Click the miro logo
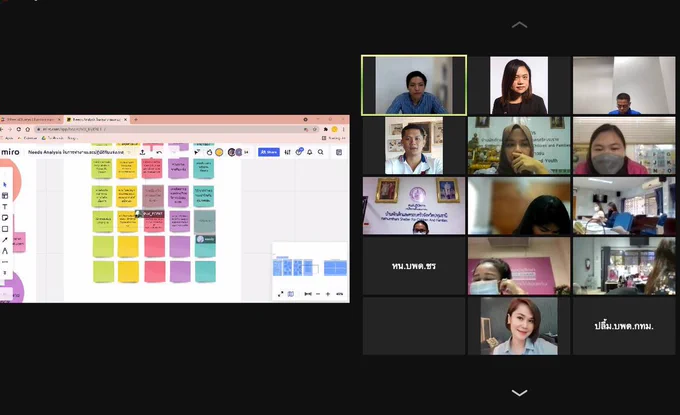680x415 pixels. pyautogui.click(x=10, y=152)
